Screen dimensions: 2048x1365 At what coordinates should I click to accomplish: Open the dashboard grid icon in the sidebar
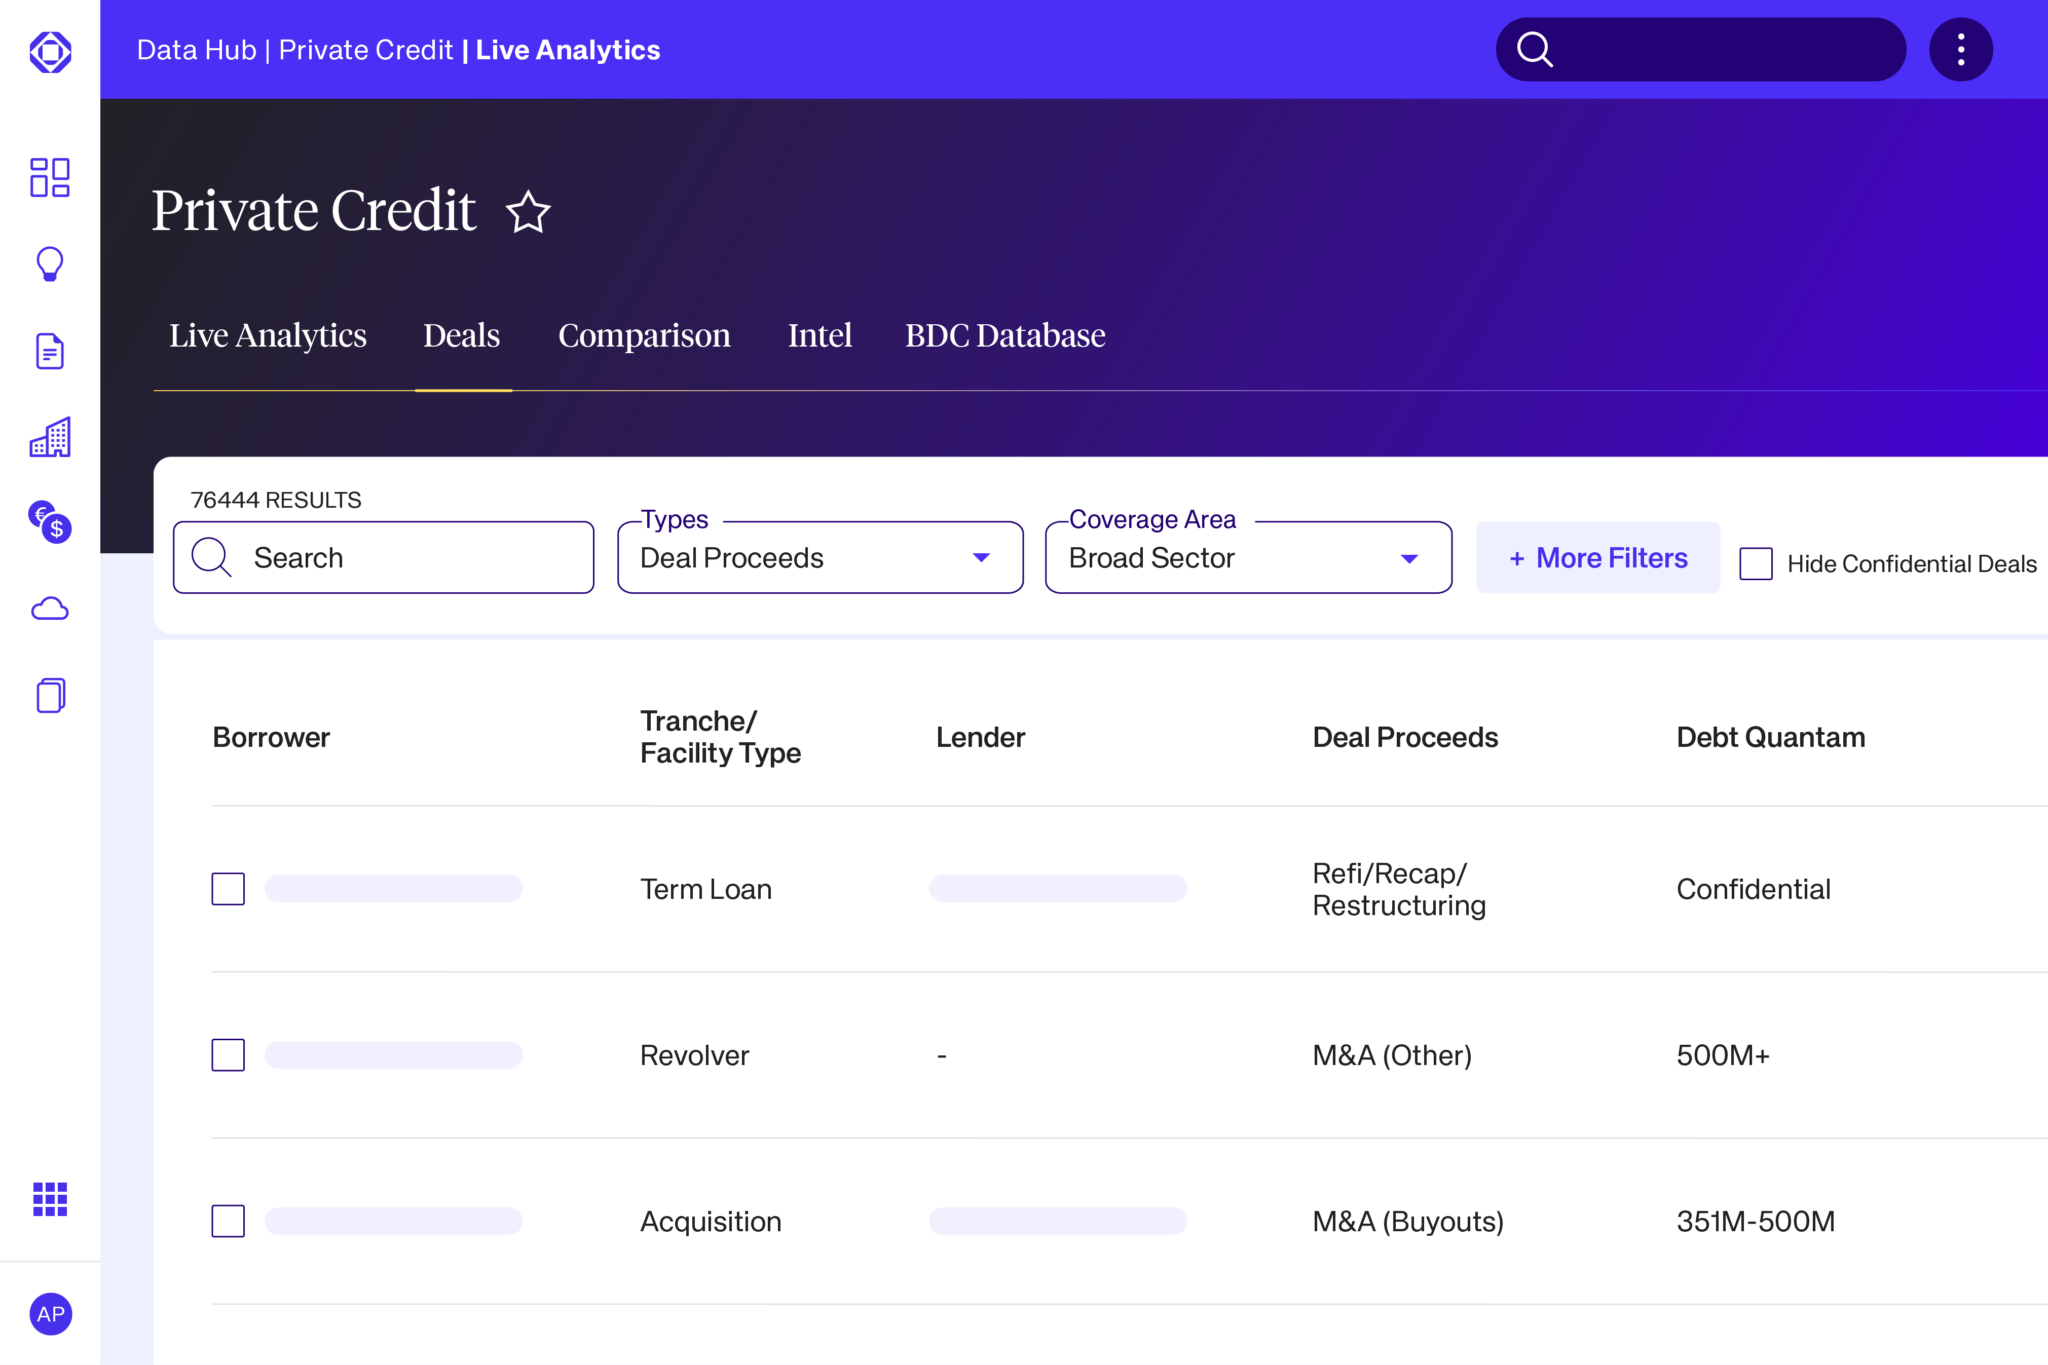(x=50, y=177)
